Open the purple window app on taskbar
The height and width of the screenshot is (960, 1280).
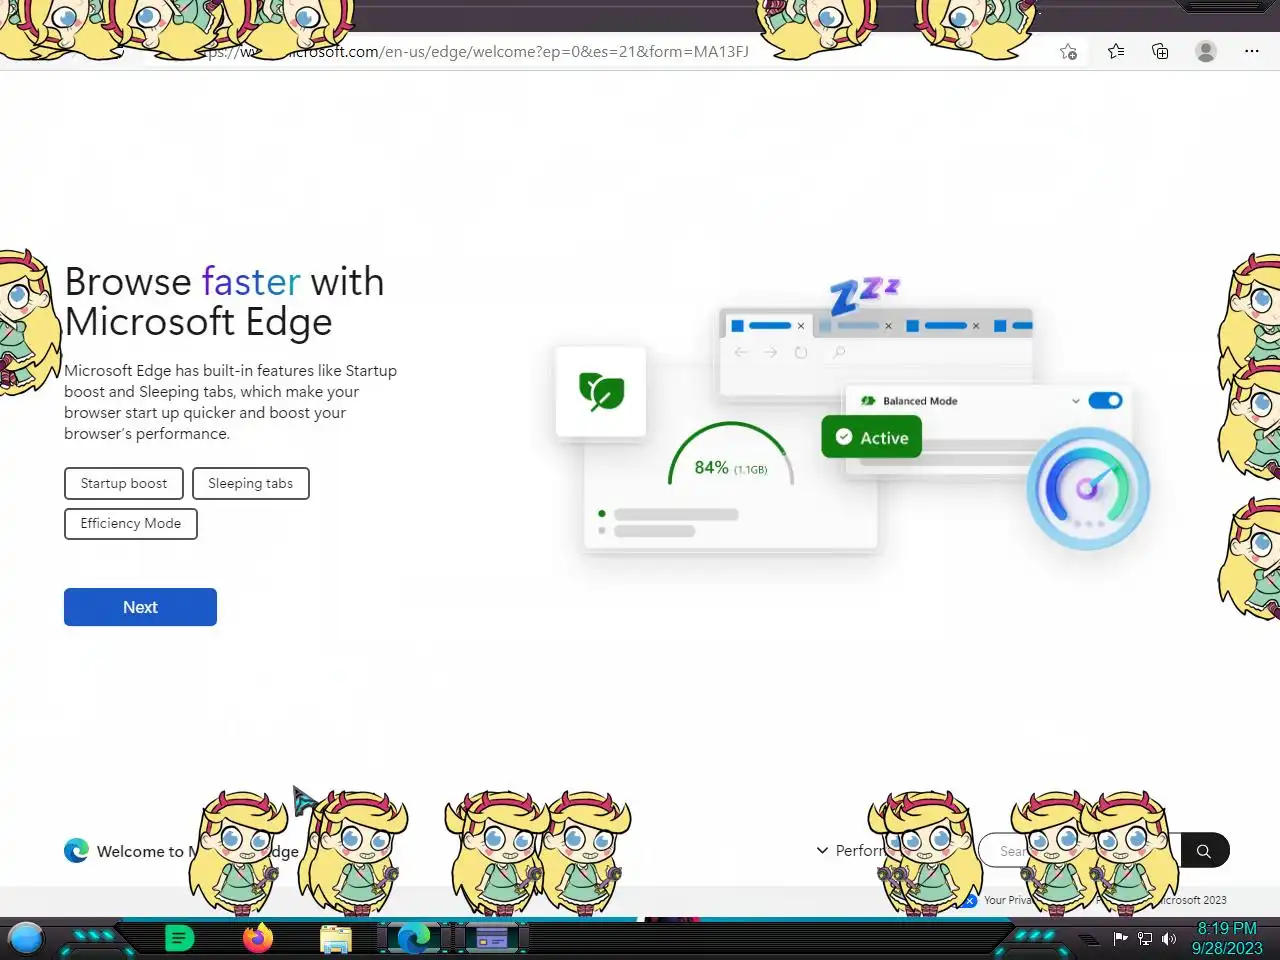click(x=492, y=939)
